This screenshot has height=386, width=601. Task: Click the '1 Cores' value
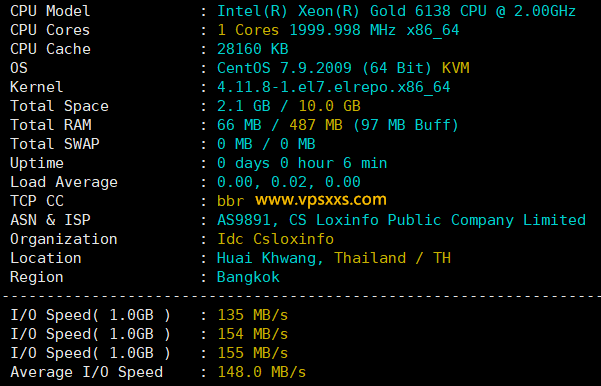[248, 30]
